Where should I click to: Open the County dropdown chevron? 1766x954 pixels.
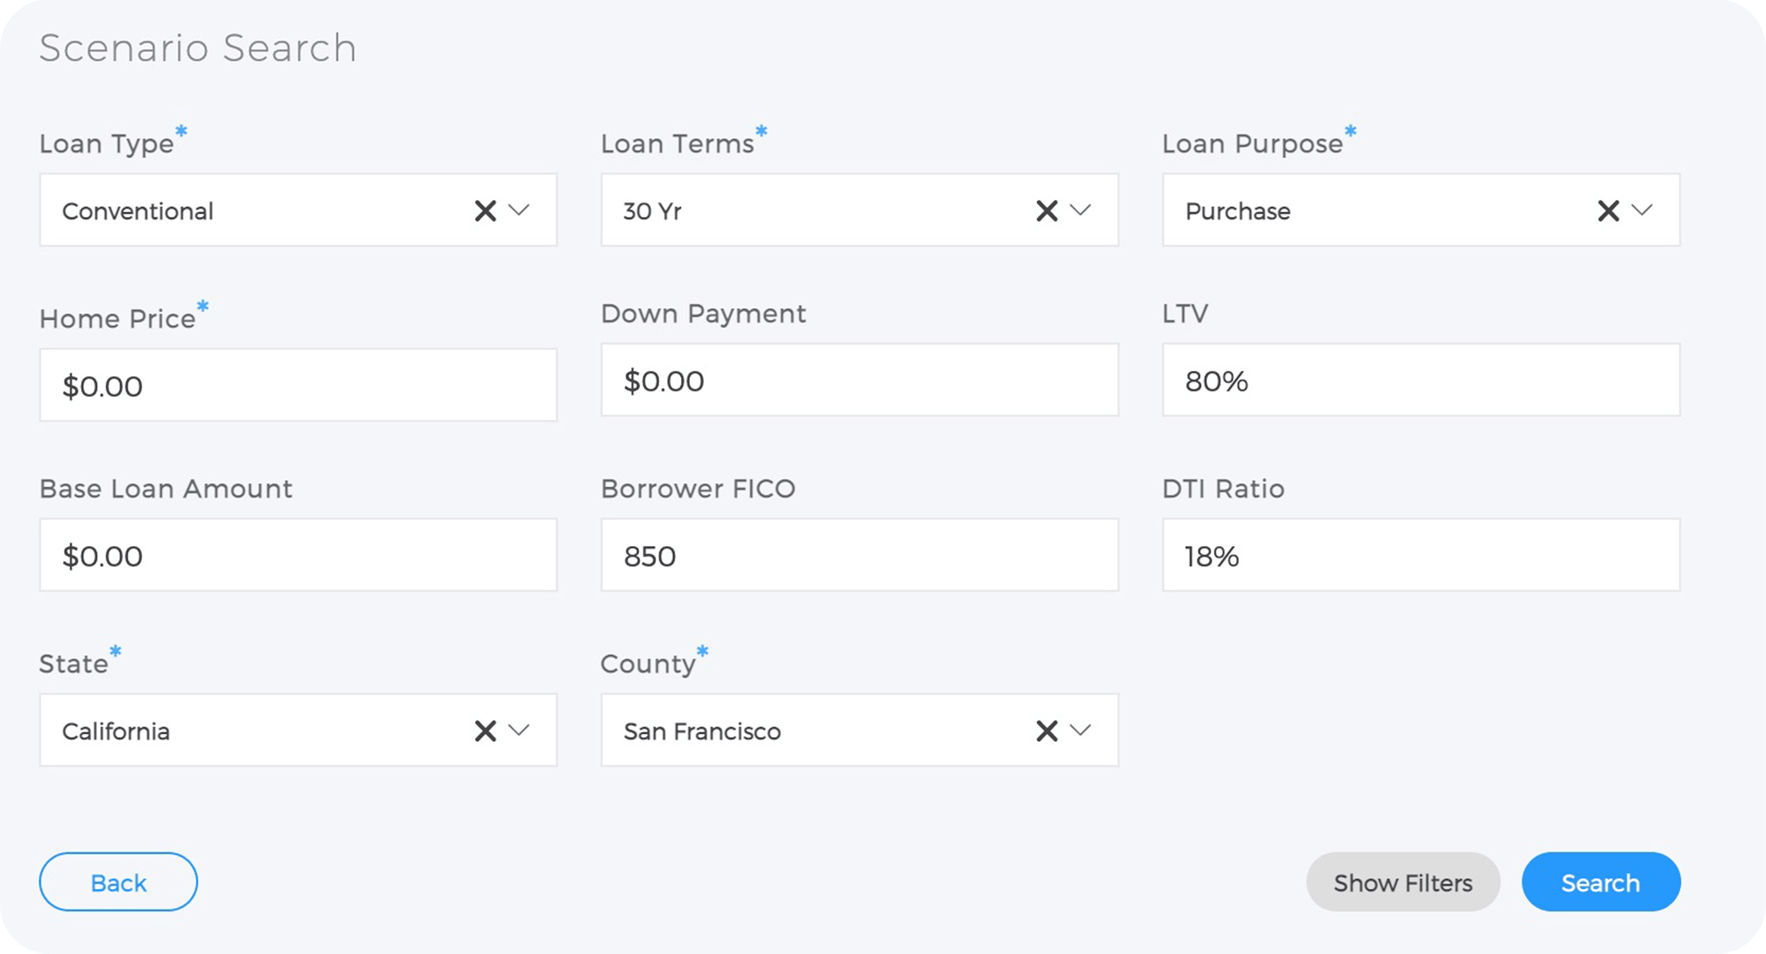click(x=1080, y=731)
